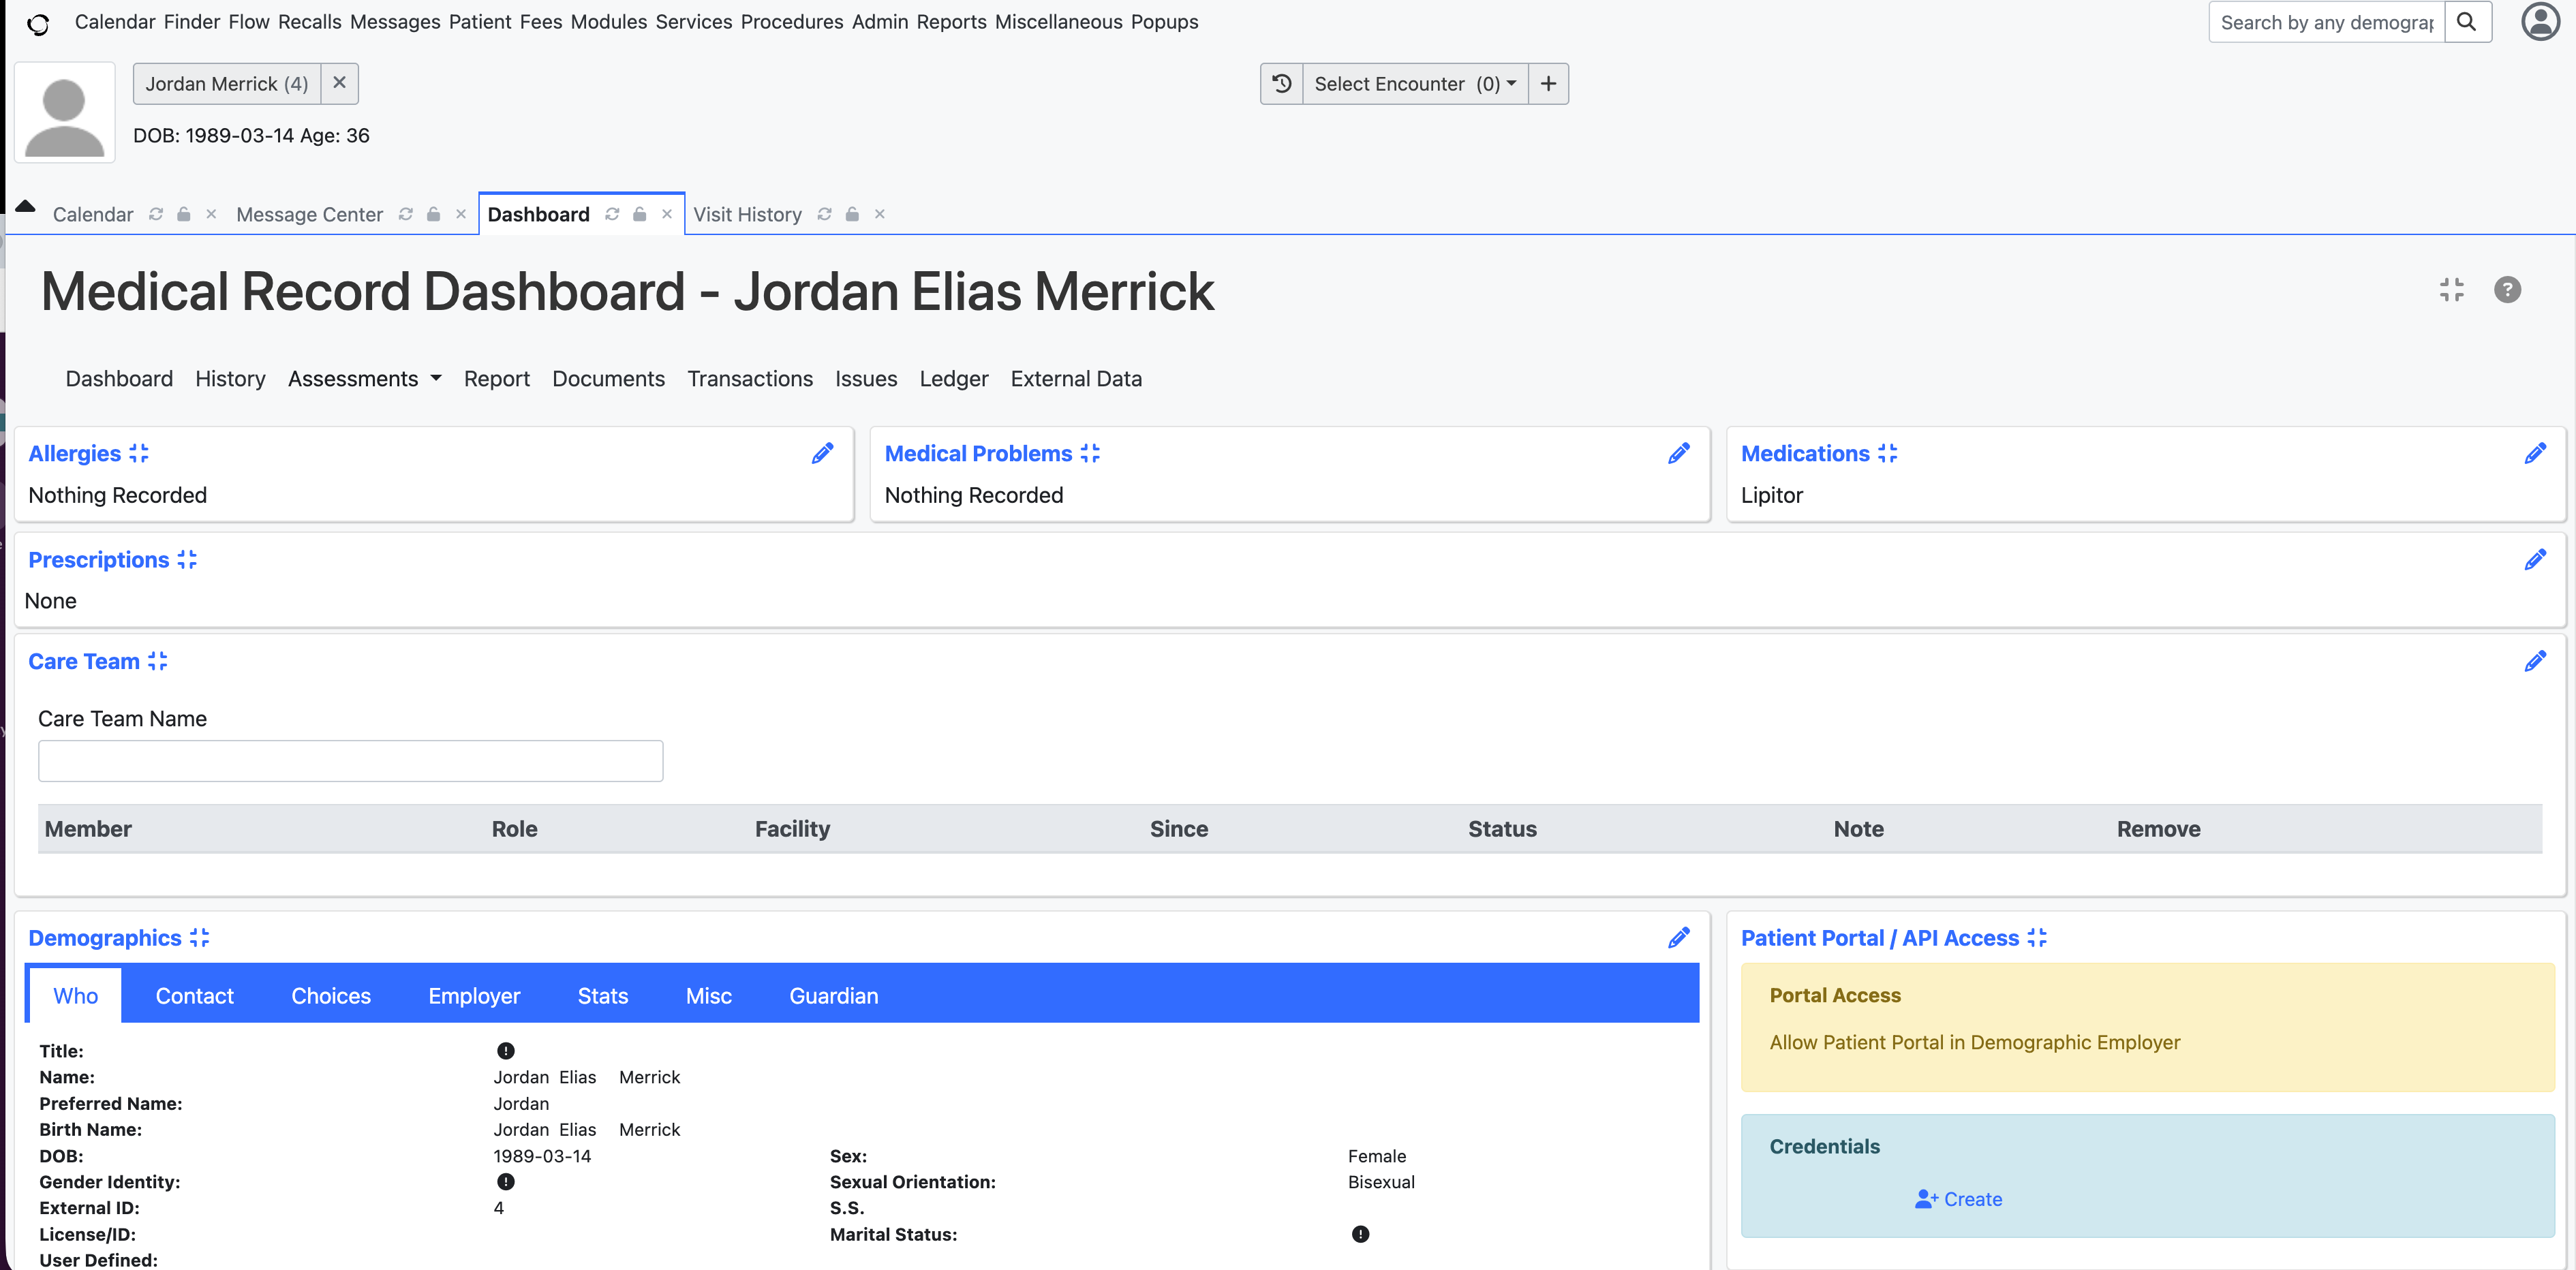Open the Allergies edit pencil
The image size is (2576, 1270).
[x=823, y=453]
